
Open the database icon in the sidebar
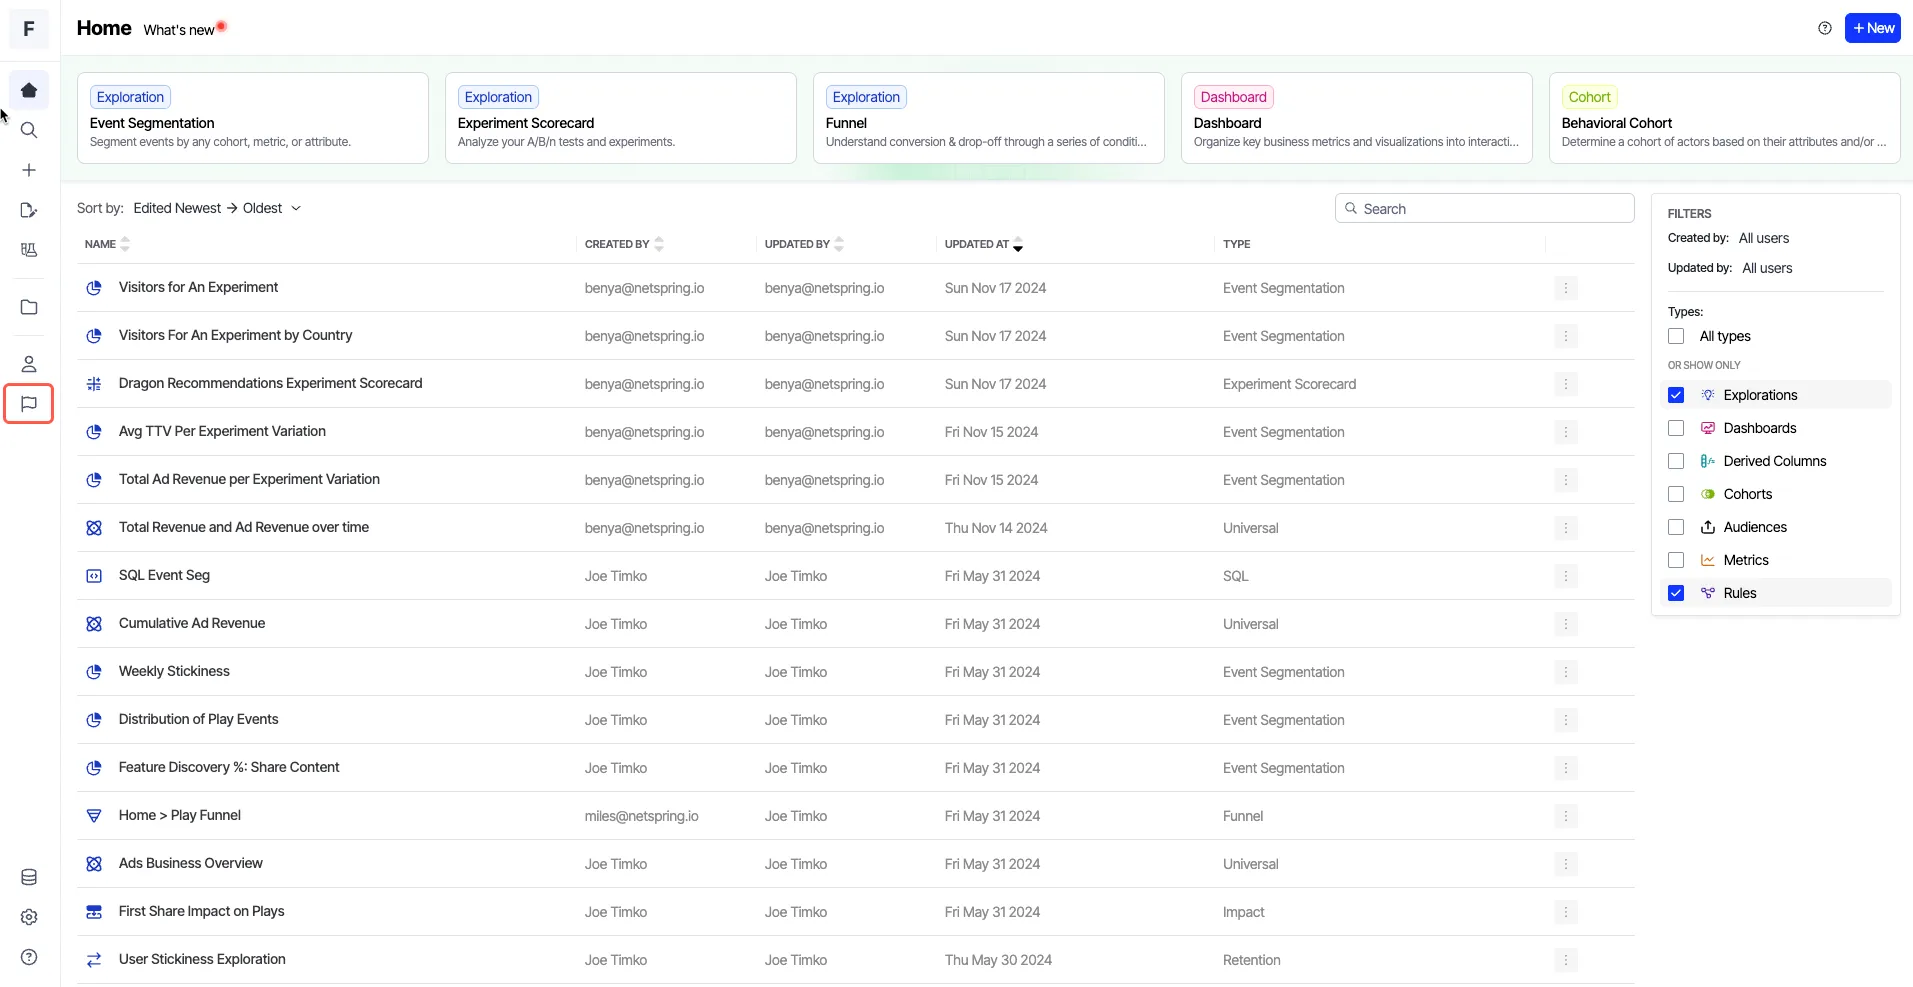(x=29, y=877)
